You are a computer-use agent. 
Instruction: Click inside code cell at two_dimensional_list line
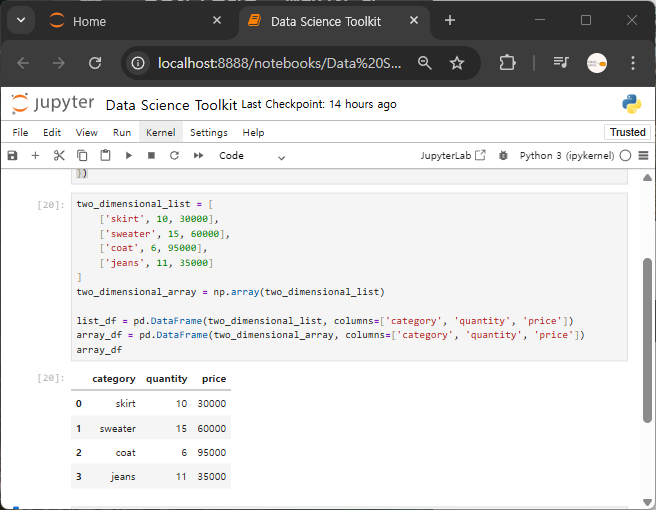point(144,204)
